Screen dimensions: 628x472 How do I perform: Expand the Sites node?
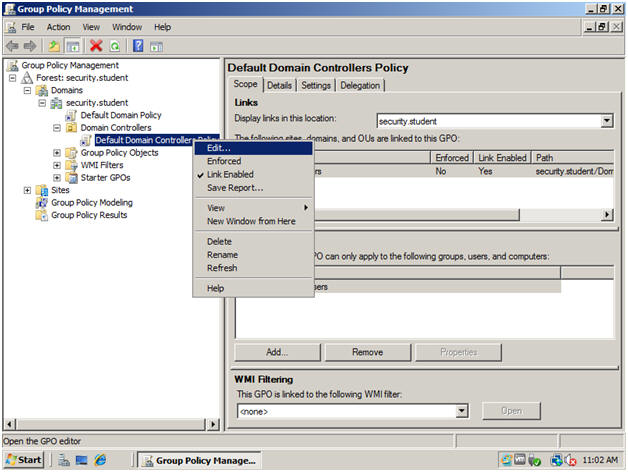pyautogui.click(x=27, y=190)
